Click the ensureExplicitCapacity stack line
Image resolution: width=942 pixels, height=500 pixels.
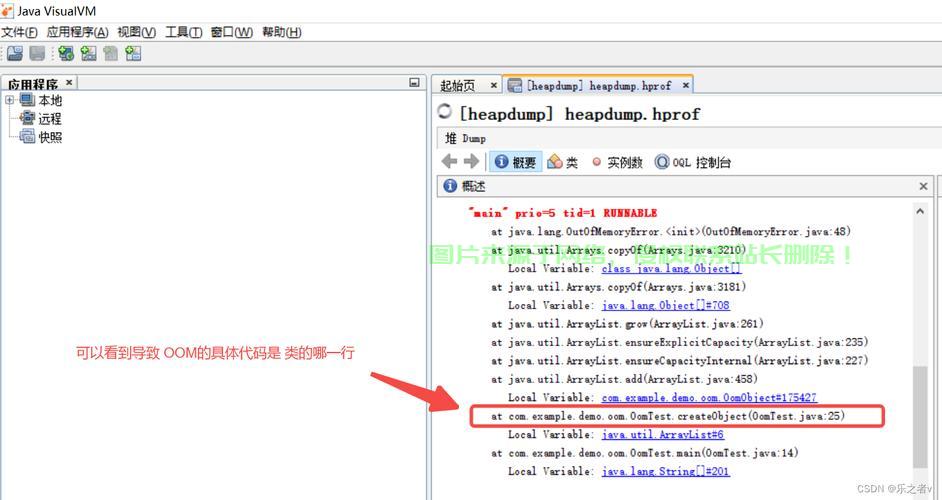[679, 342]
